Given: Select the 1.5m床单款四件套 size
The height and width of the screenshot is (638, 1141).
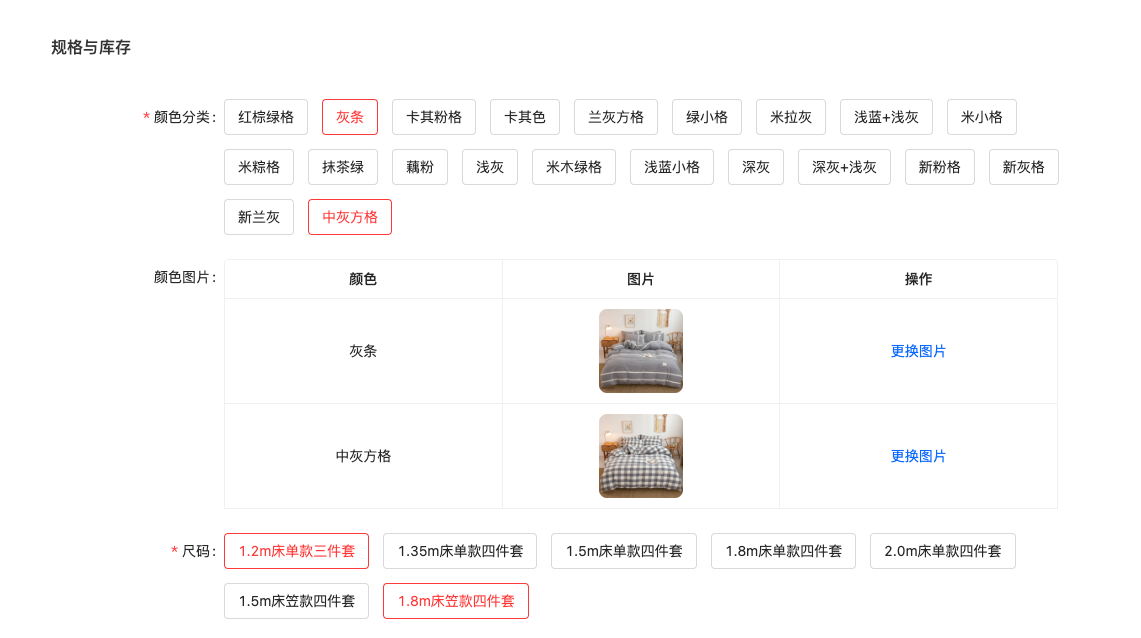Looking at the screenshot, I should point(624,551).
